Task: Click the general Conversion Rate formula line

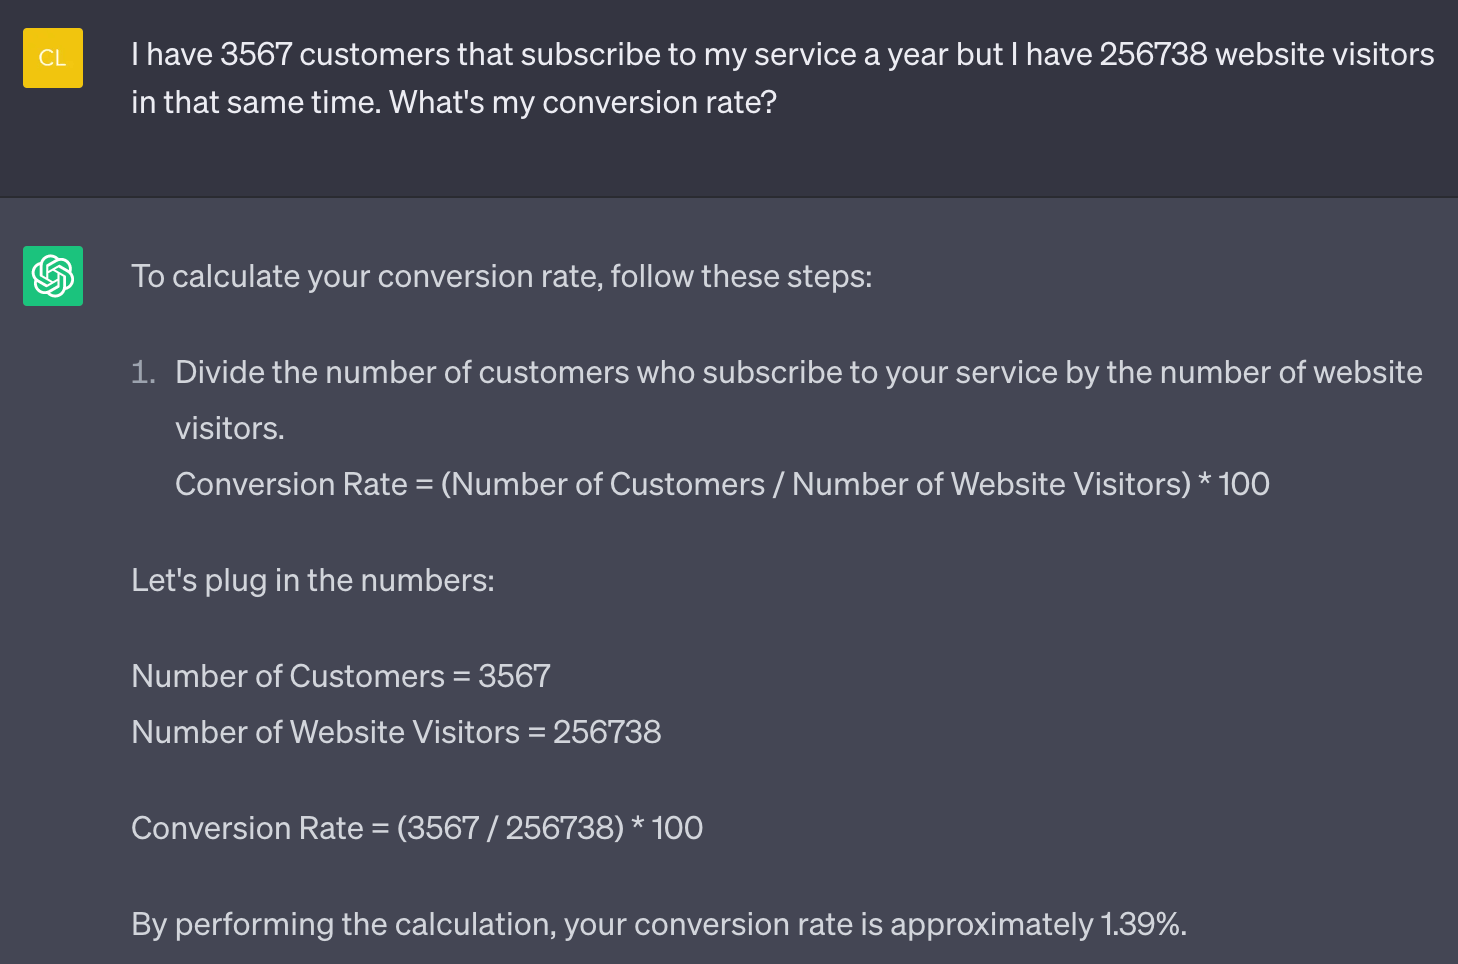Action: coord(722,484)
